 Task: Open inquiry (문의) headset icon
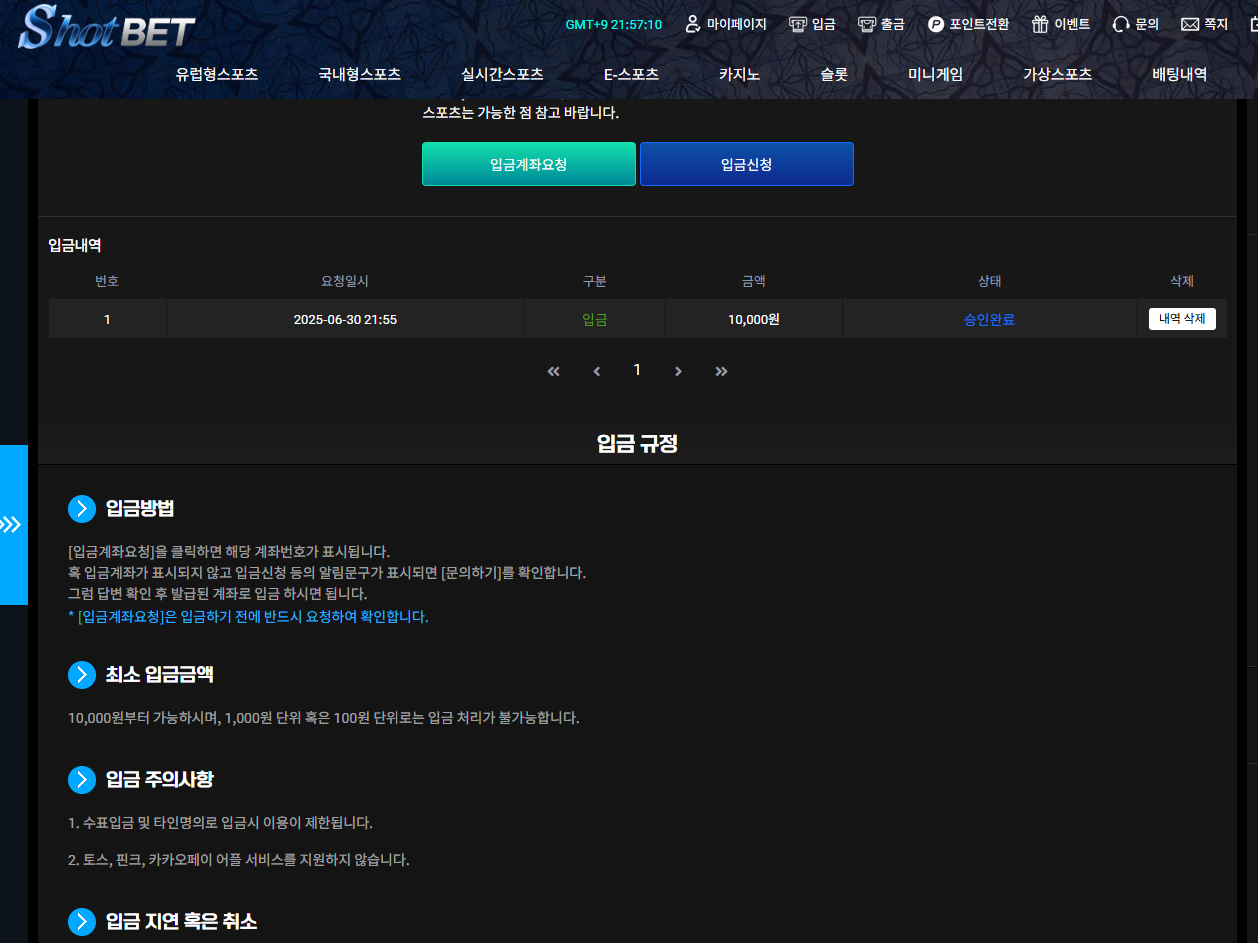click(x=1121, y=24)
